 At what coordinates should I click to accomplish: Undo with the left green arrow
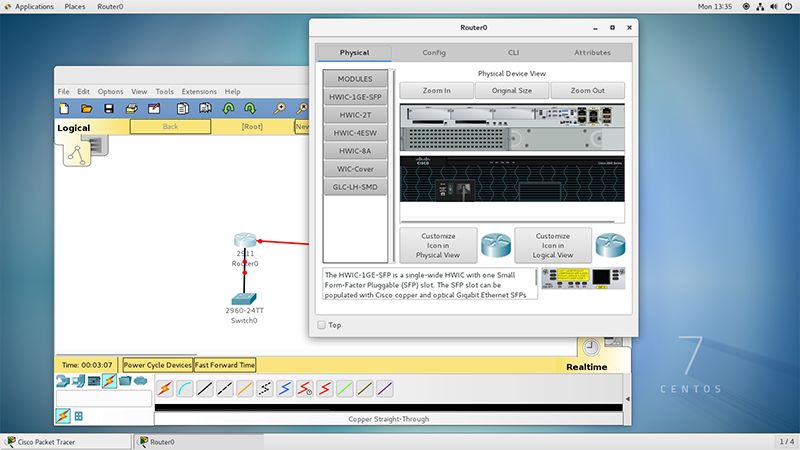click(x=228, y=108)
